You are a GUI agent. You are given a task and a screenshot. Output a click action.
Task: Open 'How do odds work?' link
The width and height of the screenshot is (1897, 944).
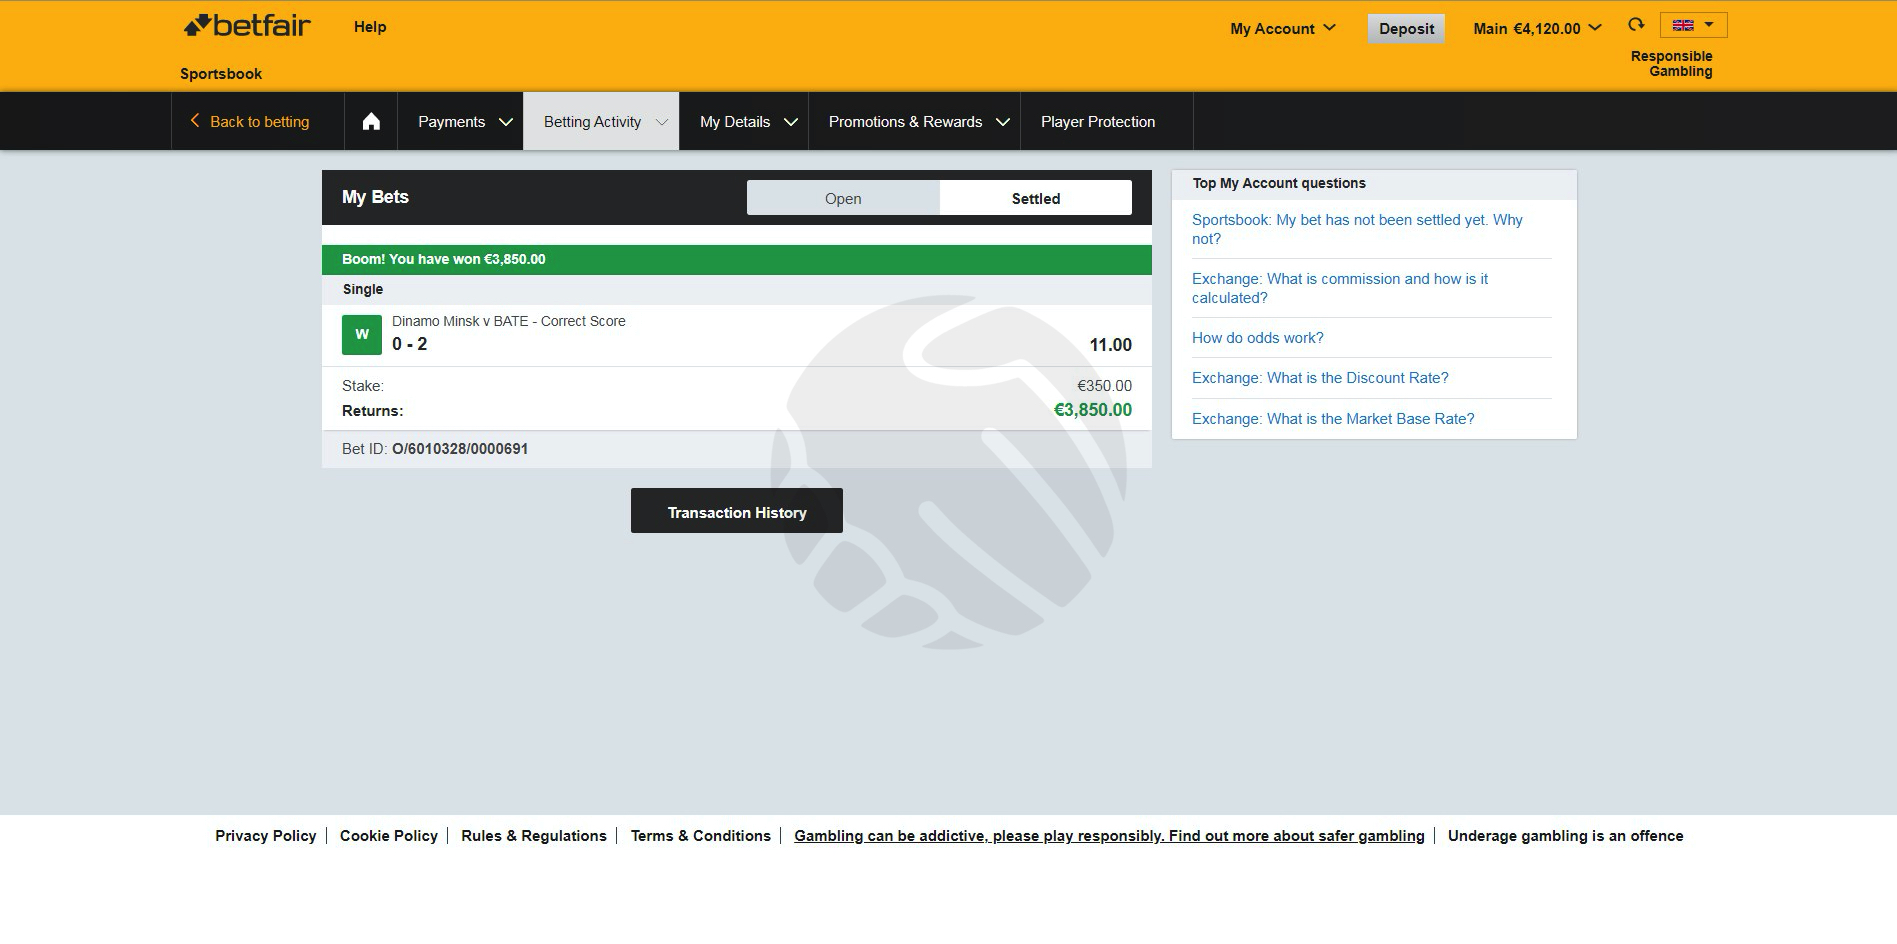click(x=1257, y=338)
